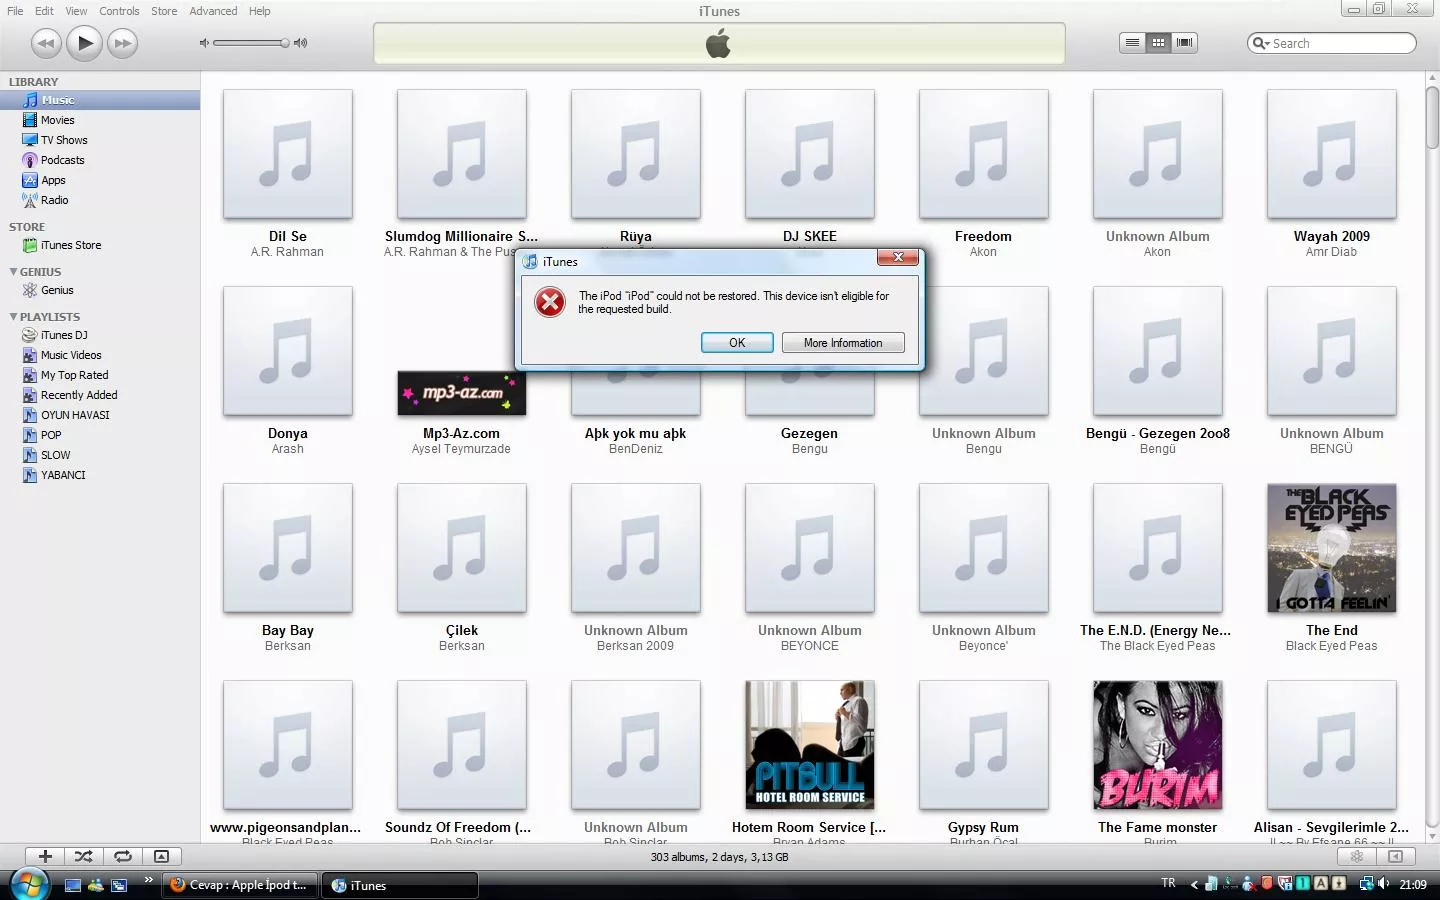Open the Music Videos smart playlist

pyautogui.click(x=100, y=355)
